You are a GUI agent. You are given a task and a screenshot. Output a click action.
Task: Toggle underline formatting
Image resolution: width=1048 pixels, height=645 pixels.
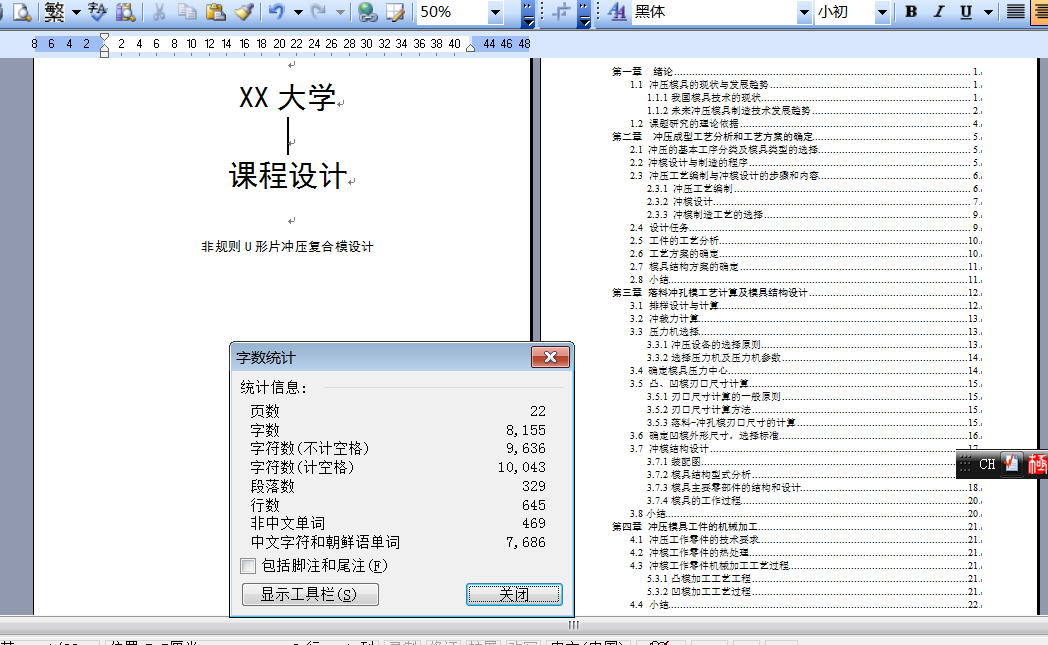964,12
